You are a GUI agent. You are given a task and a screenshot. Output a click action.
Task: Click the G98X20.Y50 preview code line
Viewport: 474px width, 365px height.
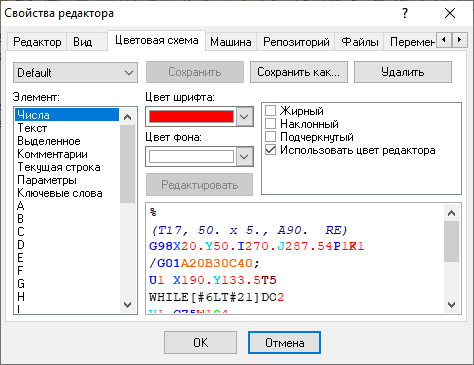point(257,246)
